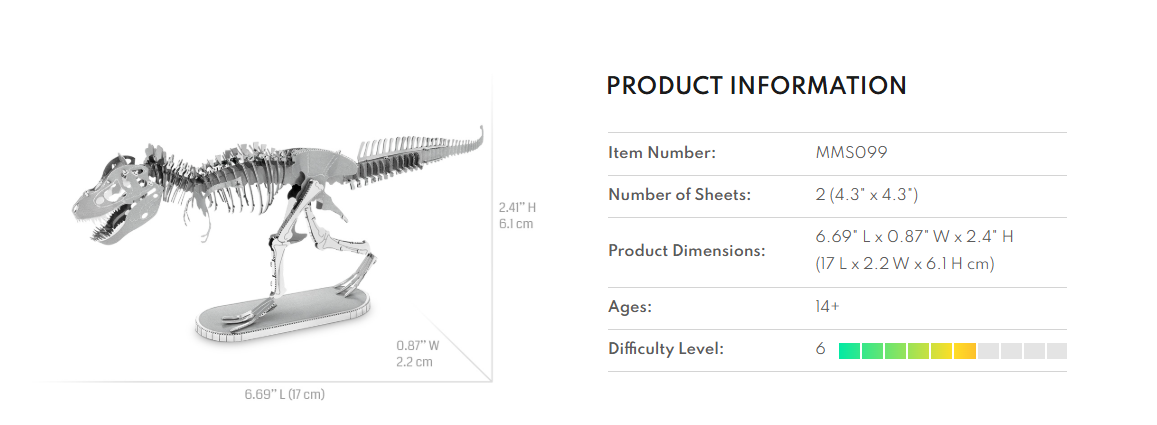Select the item number MMS099

point(852,154)
